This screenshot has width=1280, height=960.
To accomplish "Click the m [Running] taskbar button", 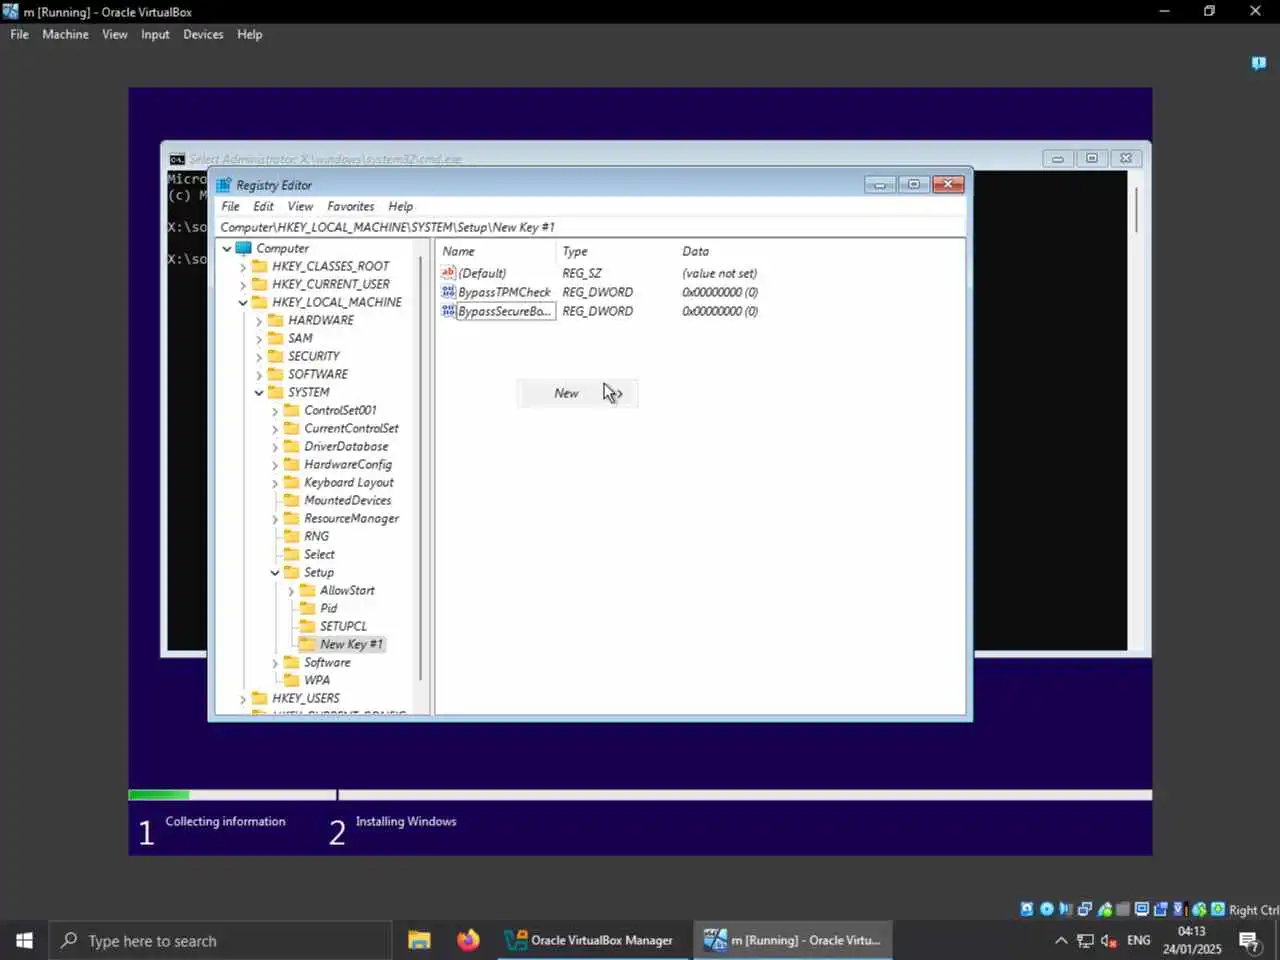I will coord(792,940).
